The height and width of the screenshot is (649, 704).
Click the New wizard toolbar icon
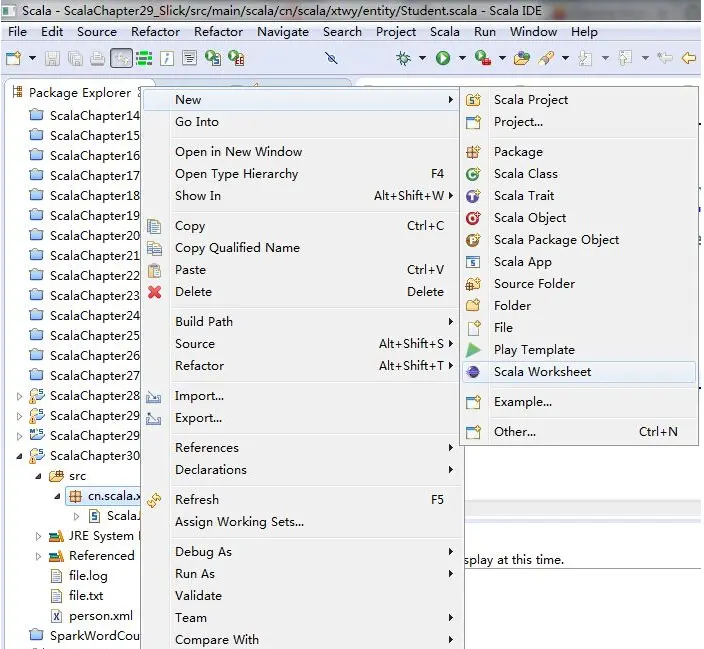pyautogui.click(x=13, y=58)
